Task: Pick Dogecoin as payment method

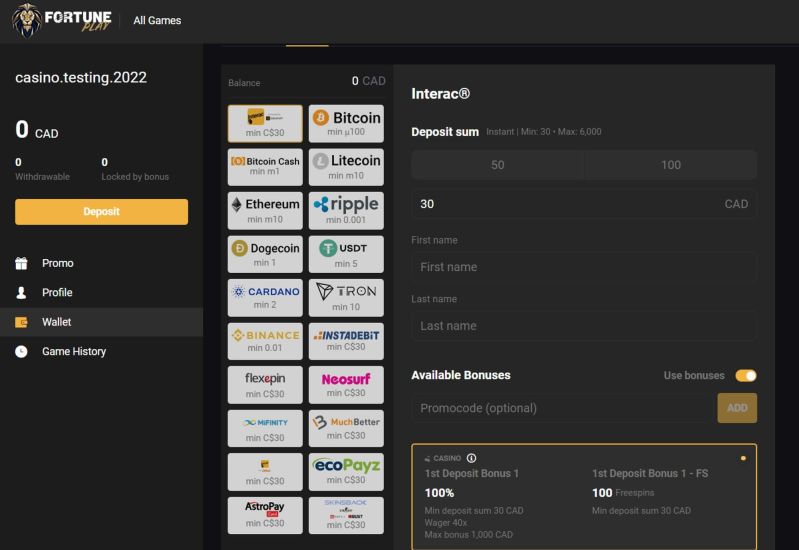Action: pos(265,254)
